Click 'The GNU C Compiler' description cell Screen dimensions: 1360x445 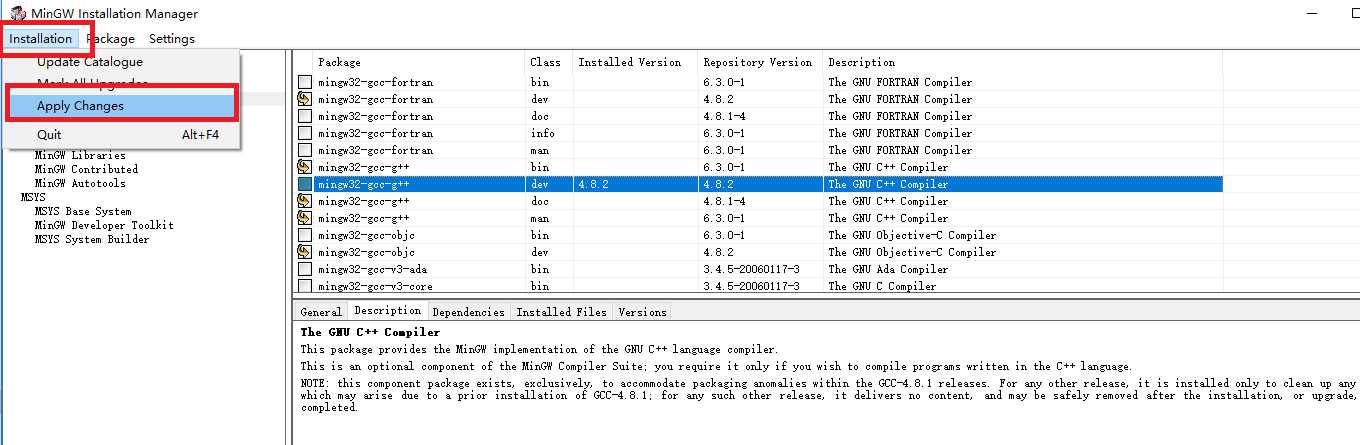tap(882, 286)
